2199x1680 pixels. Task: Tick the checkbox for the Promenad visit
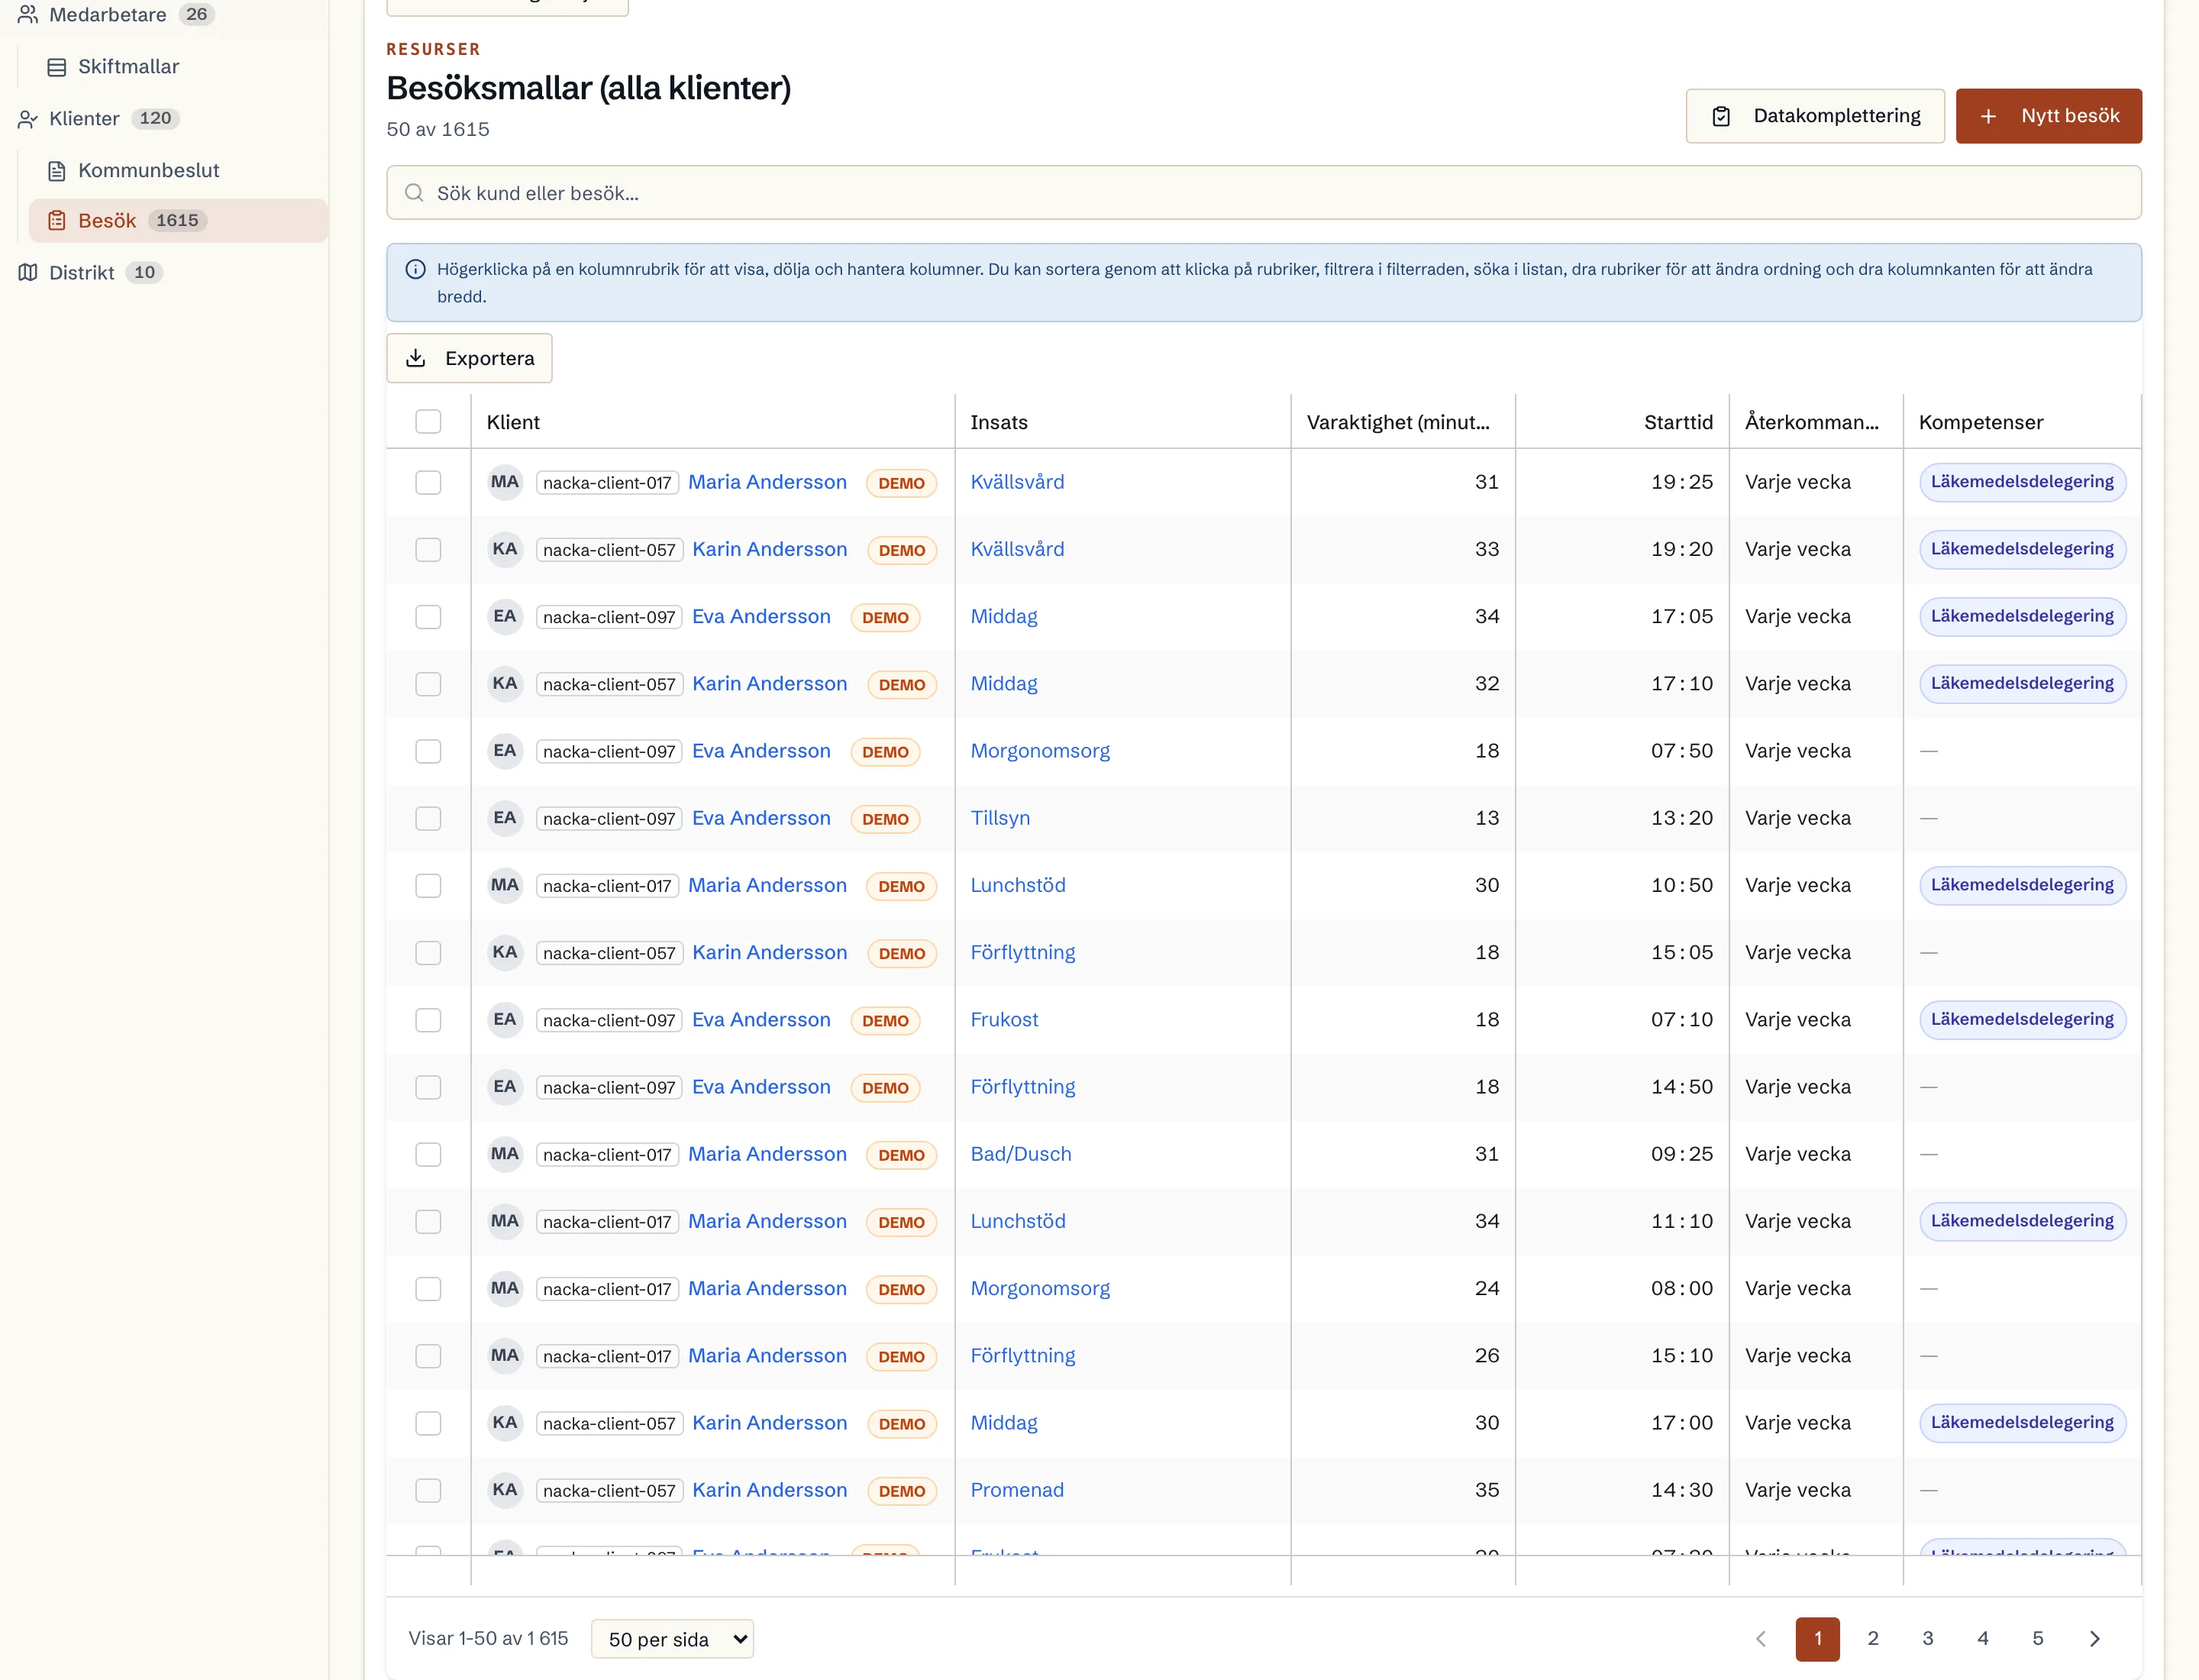pyautogui.click(x=428, y=1490)
